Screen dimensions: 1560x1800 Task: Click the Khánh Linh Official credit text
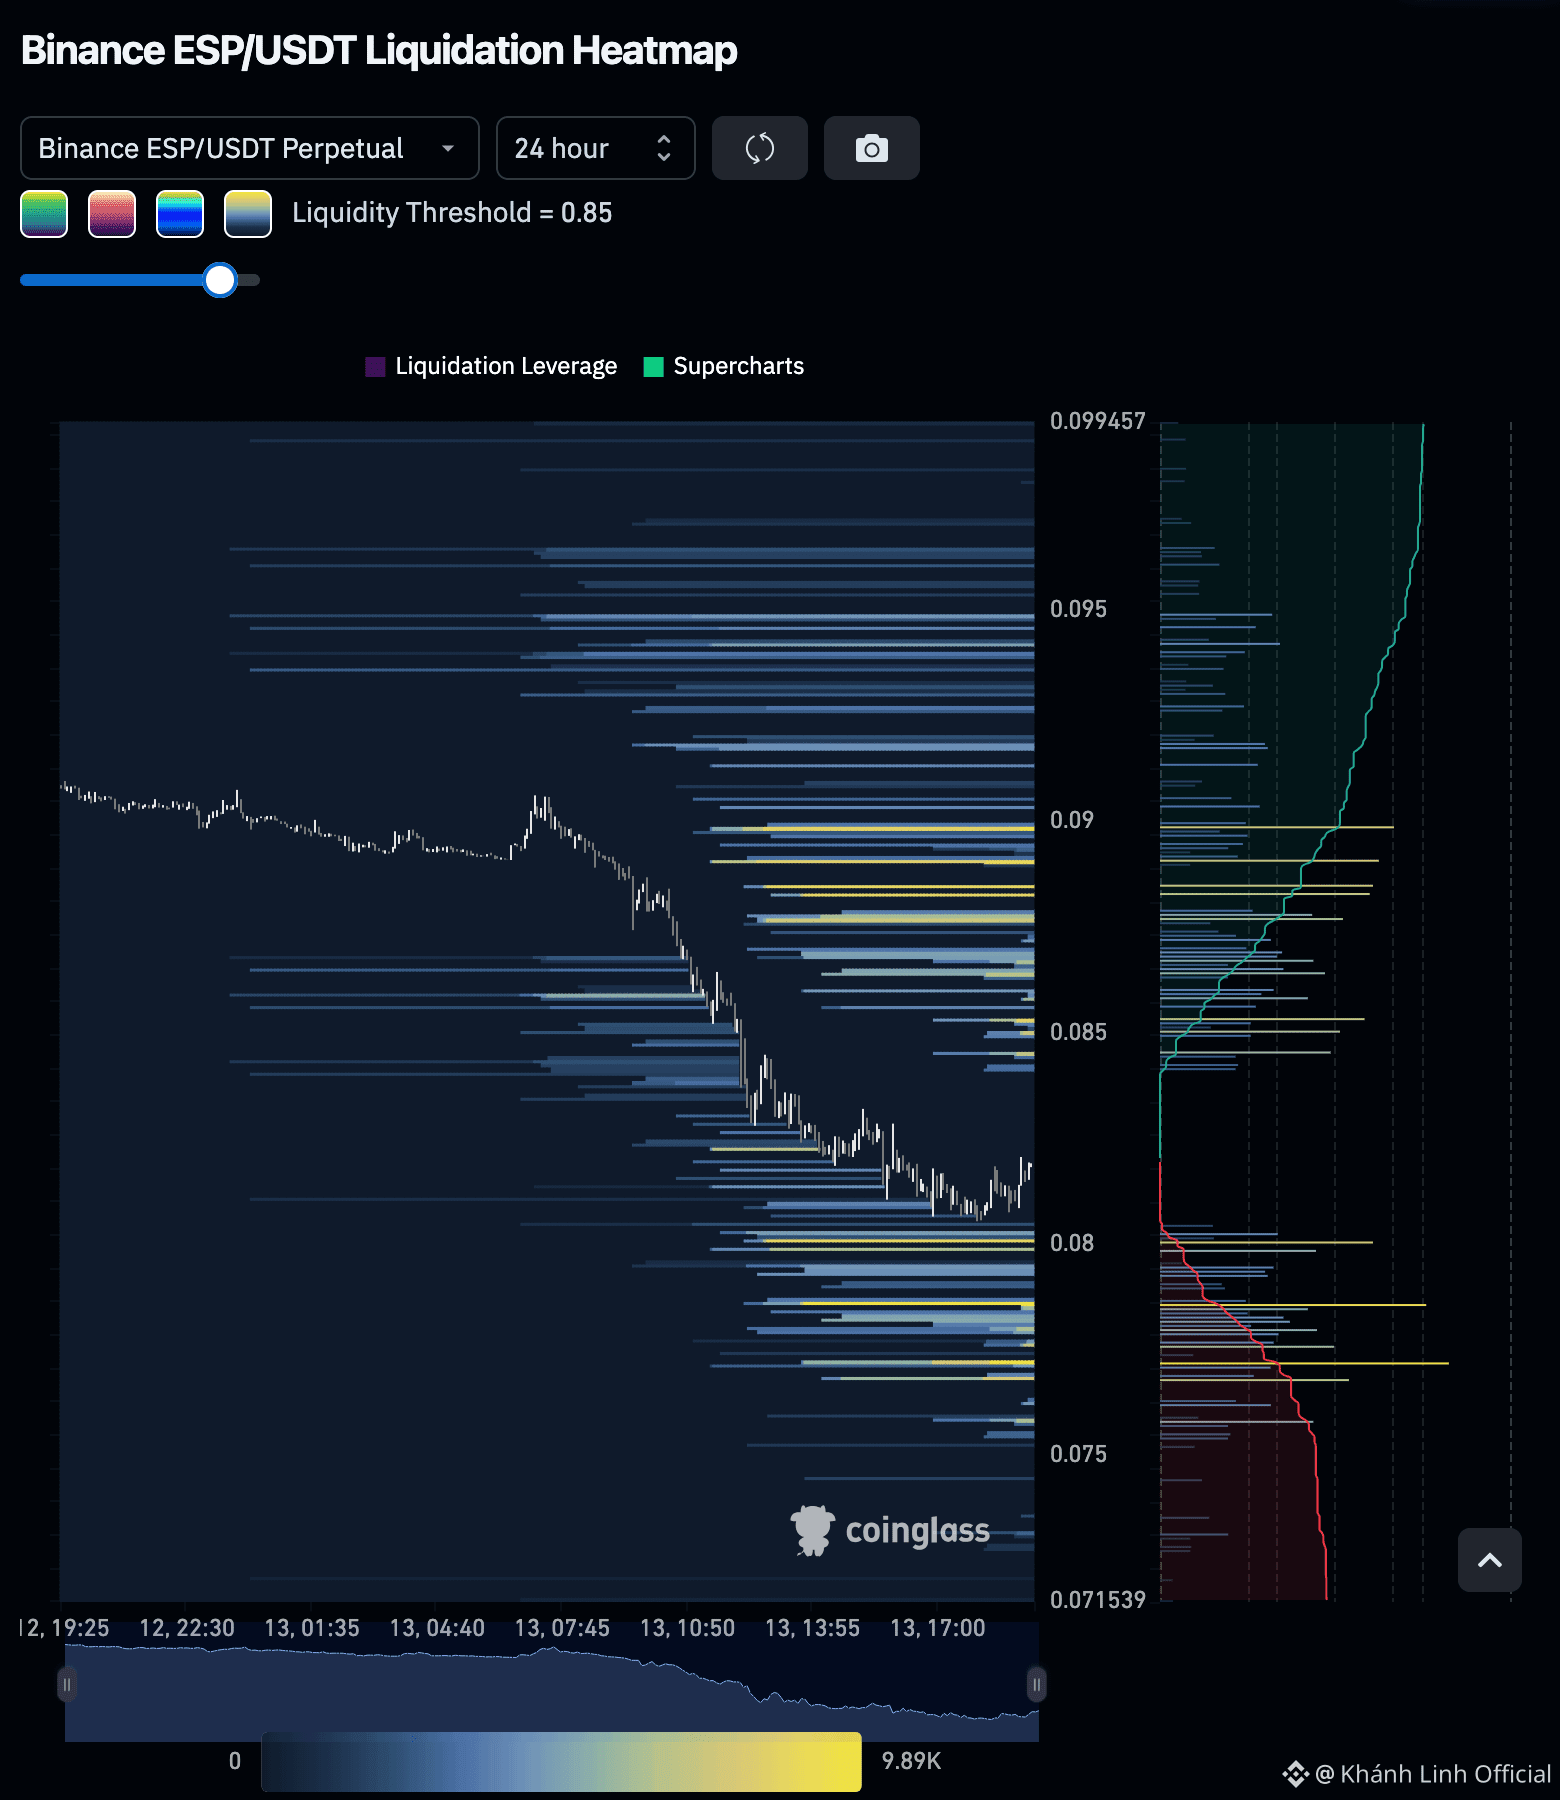[x=1433, y=1774]
